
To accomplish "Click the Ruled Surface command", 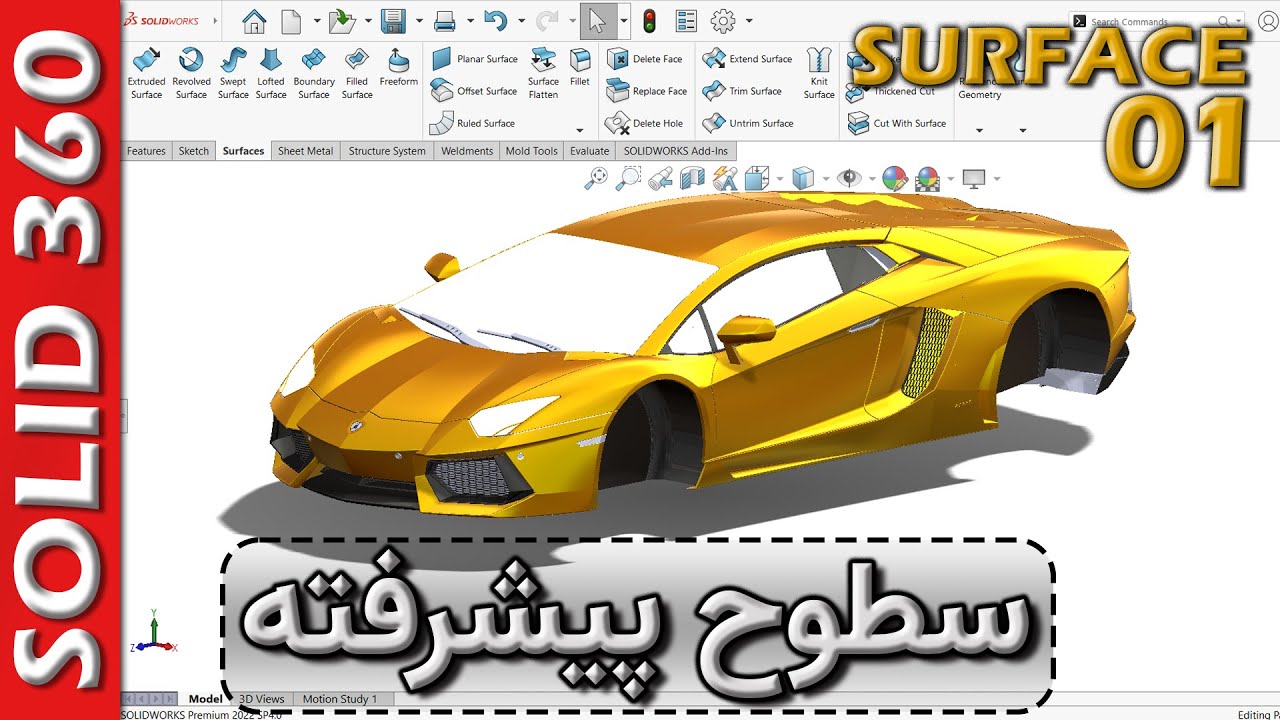I will (x=473, y=123).
